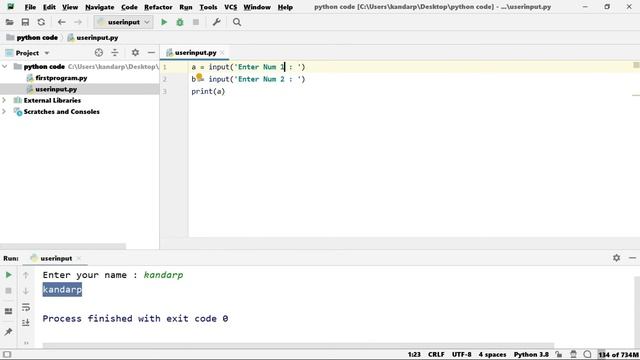Click the inspector hat icon in status bar
The width and height of the screenshot is (640, 360).
click(573, 354)
